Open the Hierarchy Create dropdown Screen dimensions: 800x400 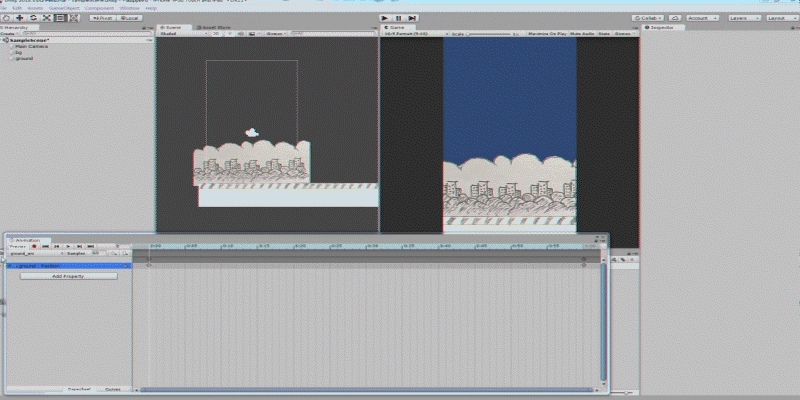coord(8,34)
